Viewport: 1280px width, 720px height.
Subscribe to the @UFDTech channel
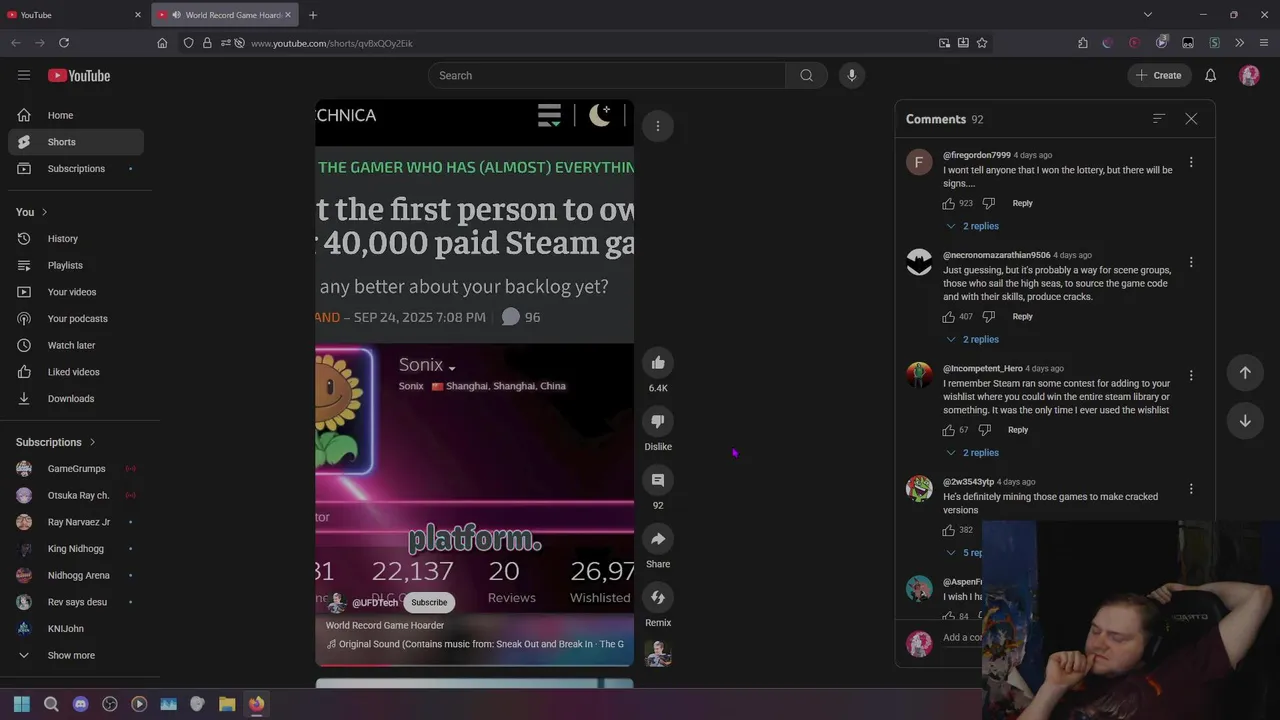coord(429,602)
